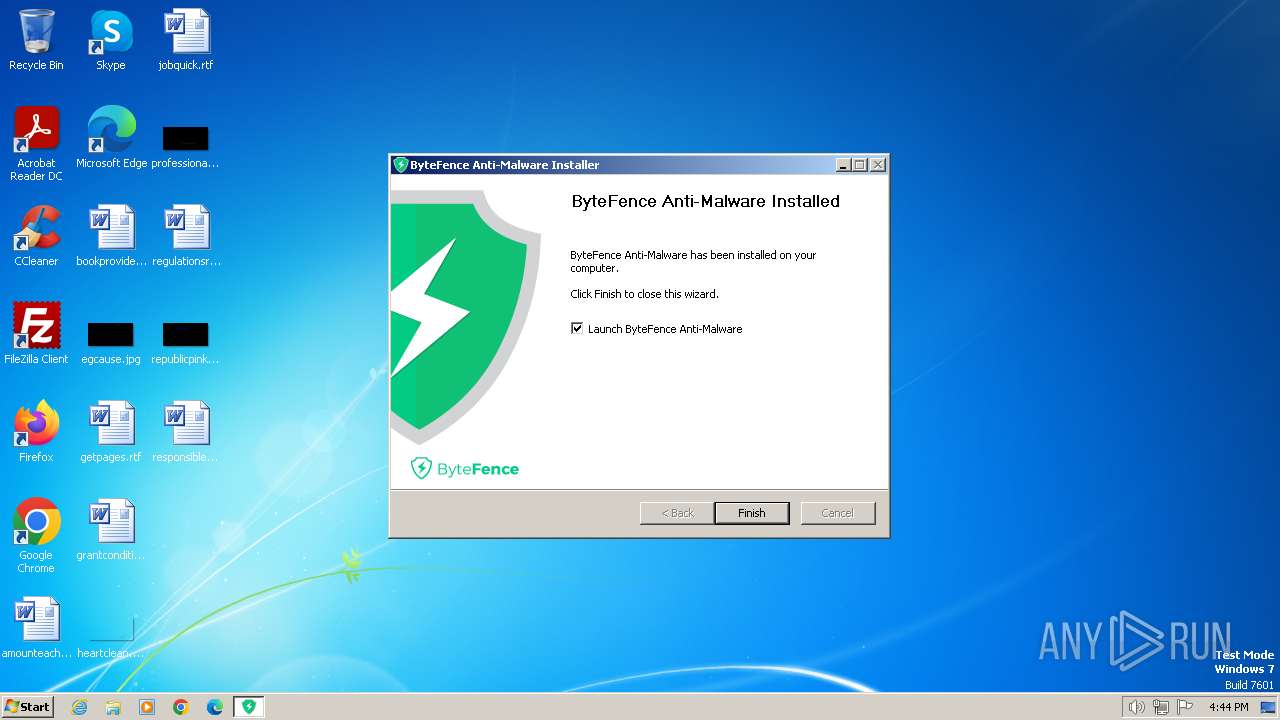Select egcause.jpg file on desktop
The image size is (1280, 720).
110,342
